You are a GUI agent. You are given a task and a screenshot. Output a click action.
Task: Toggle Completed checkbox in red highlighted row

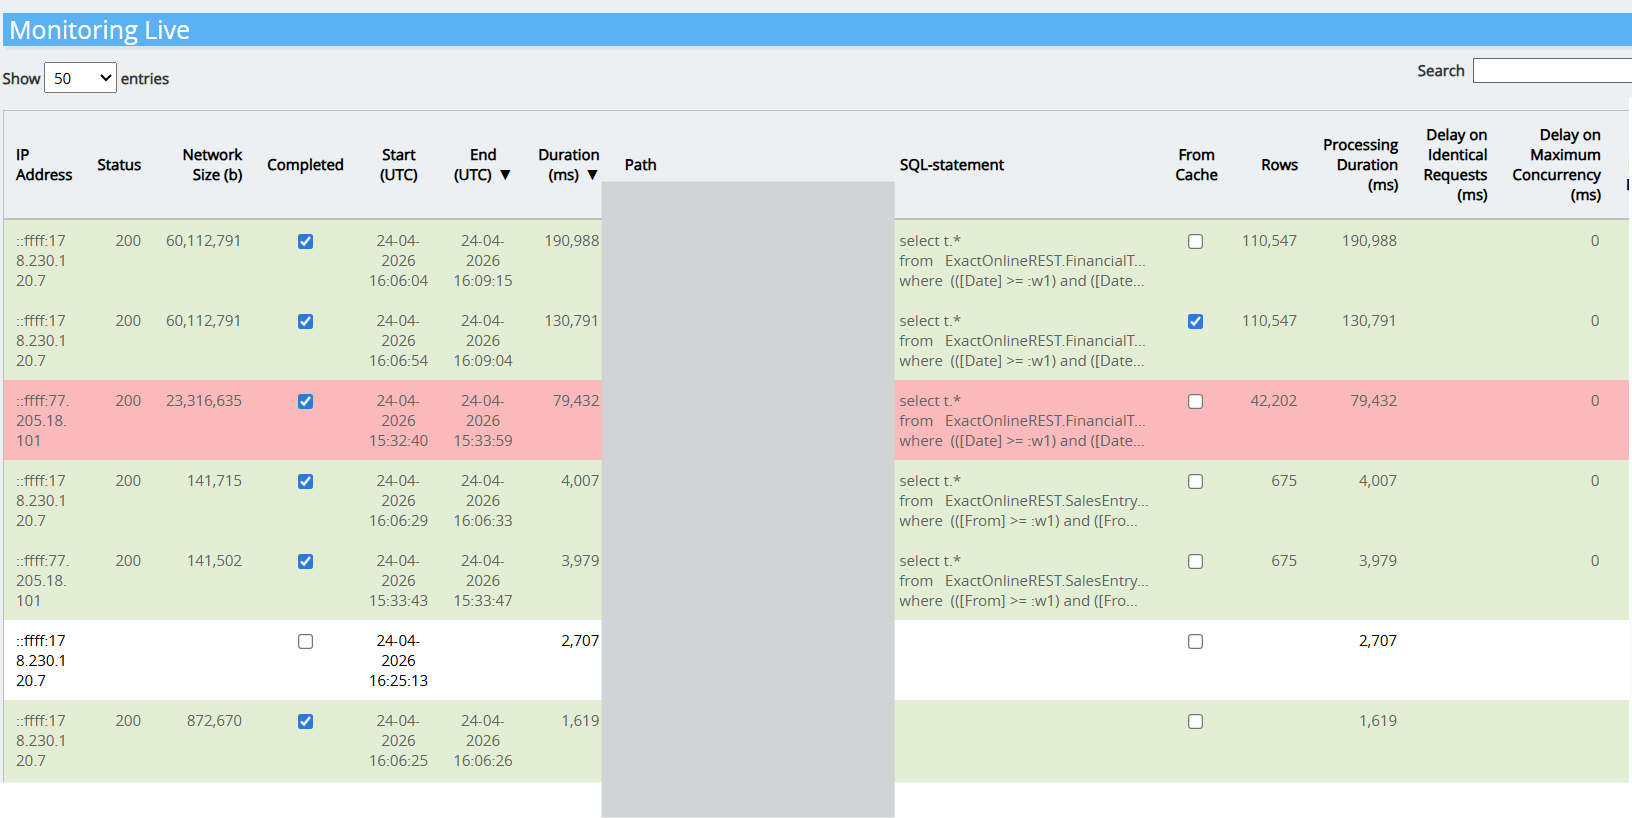click(305, 402)
